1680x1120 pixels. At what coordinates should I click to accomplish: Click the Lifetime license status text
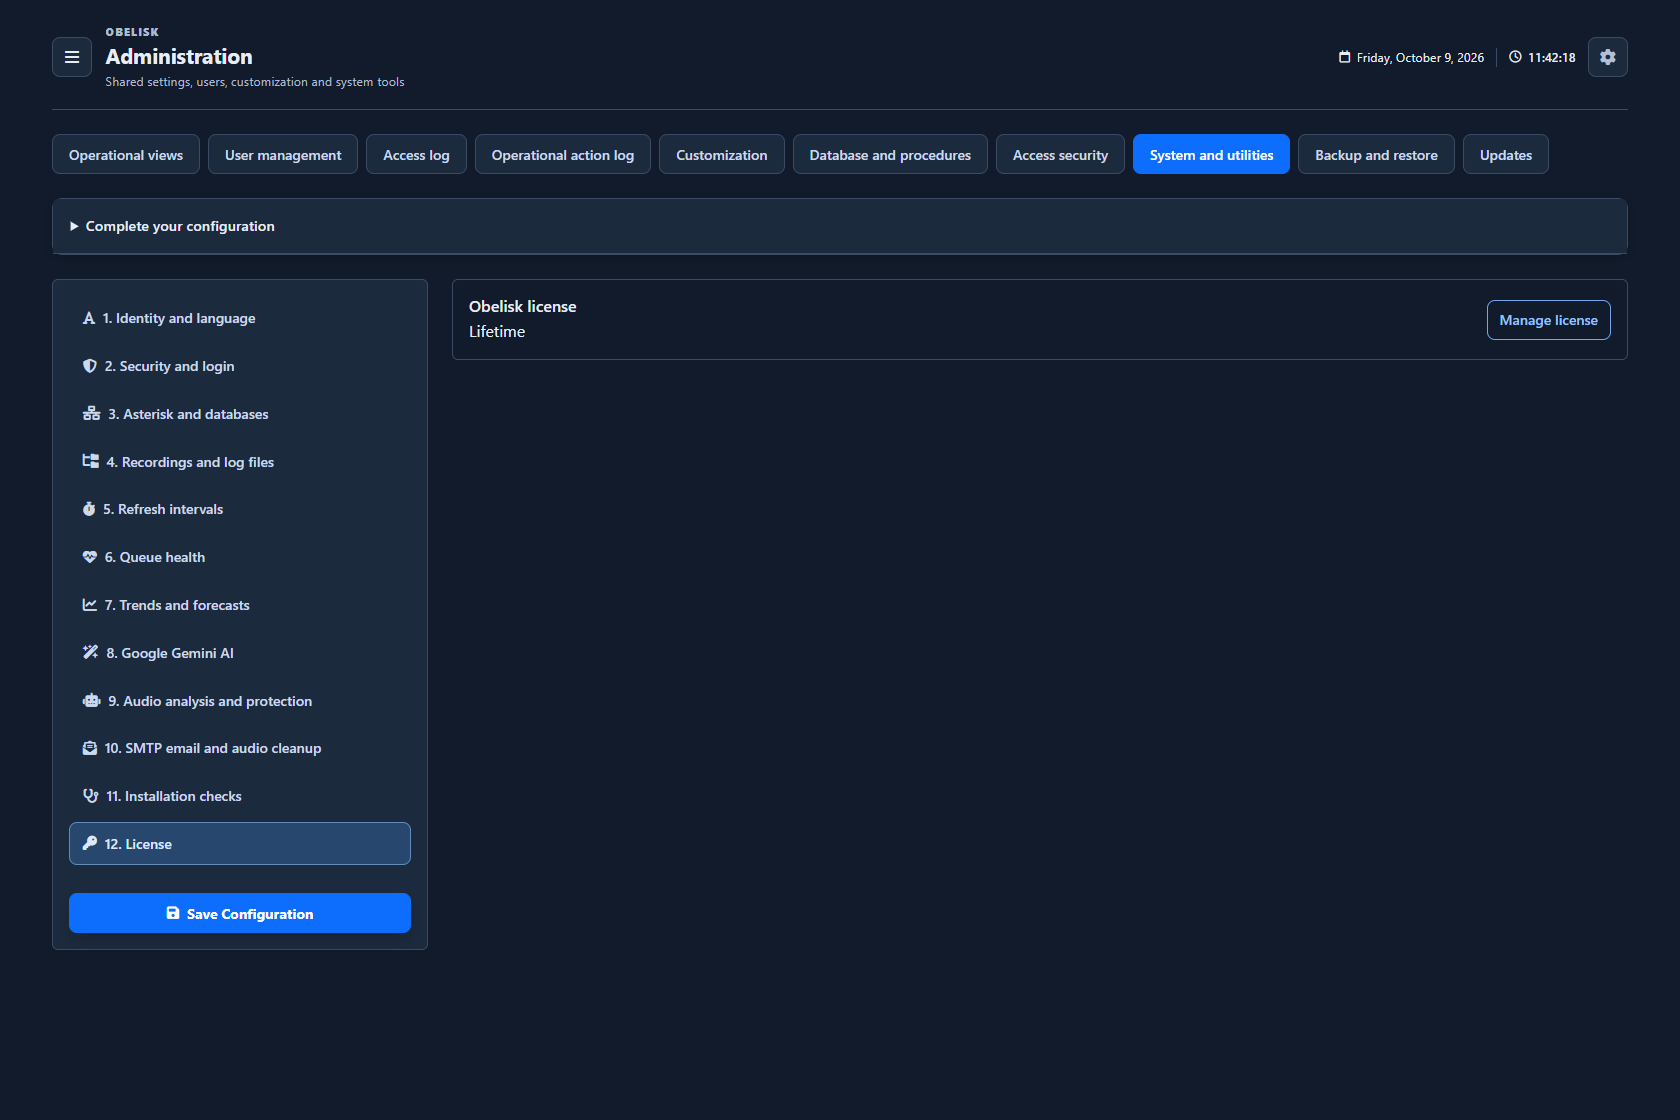pos(497,332)
